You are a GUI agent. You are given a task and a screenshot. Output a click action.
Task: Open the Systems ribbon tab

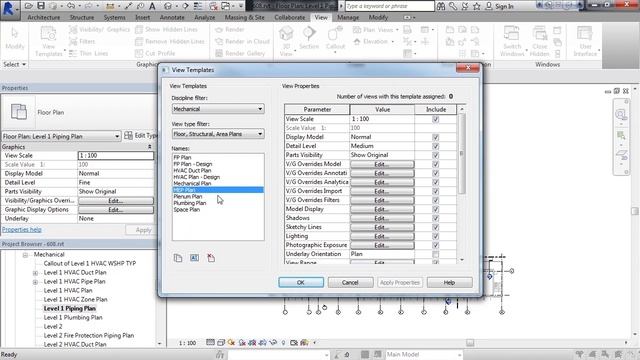114,18
